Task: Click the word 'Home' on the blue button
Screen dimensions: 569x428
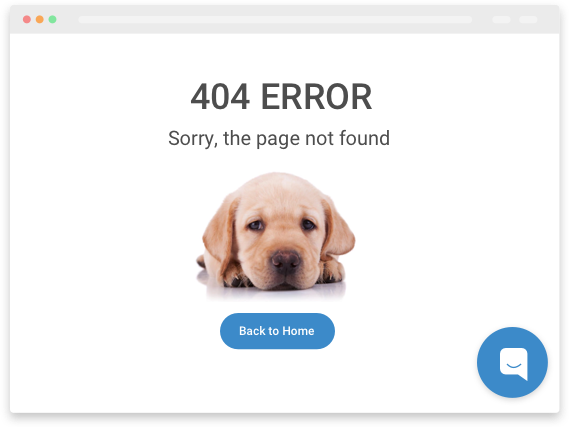Action: click(x=298, y=331)
